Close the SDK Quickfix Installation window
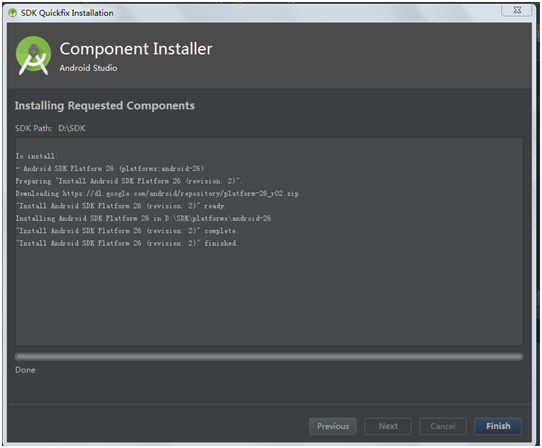Viewport: 542px width, 448px height. click(517, 10)
